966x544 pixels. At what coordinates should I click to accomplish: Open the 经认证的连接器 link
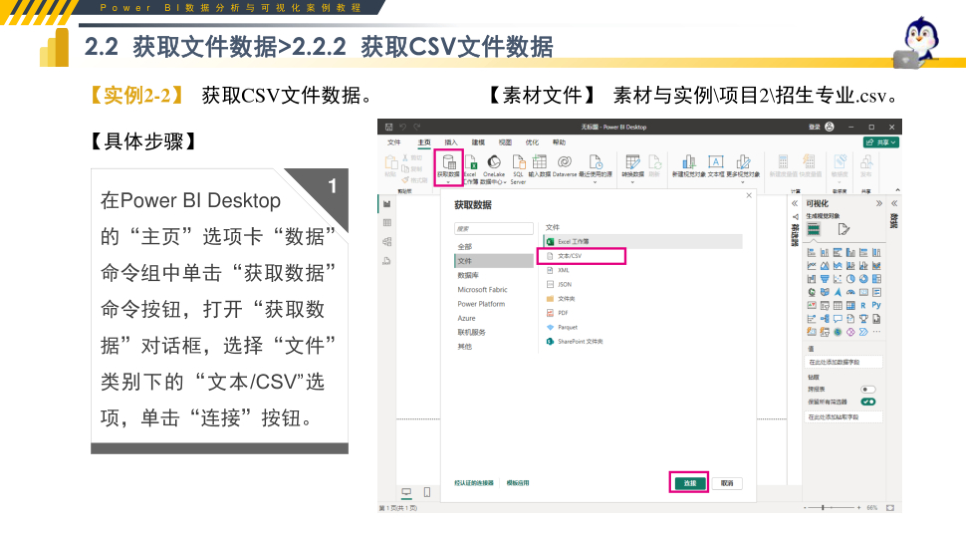tap(474, 483)
